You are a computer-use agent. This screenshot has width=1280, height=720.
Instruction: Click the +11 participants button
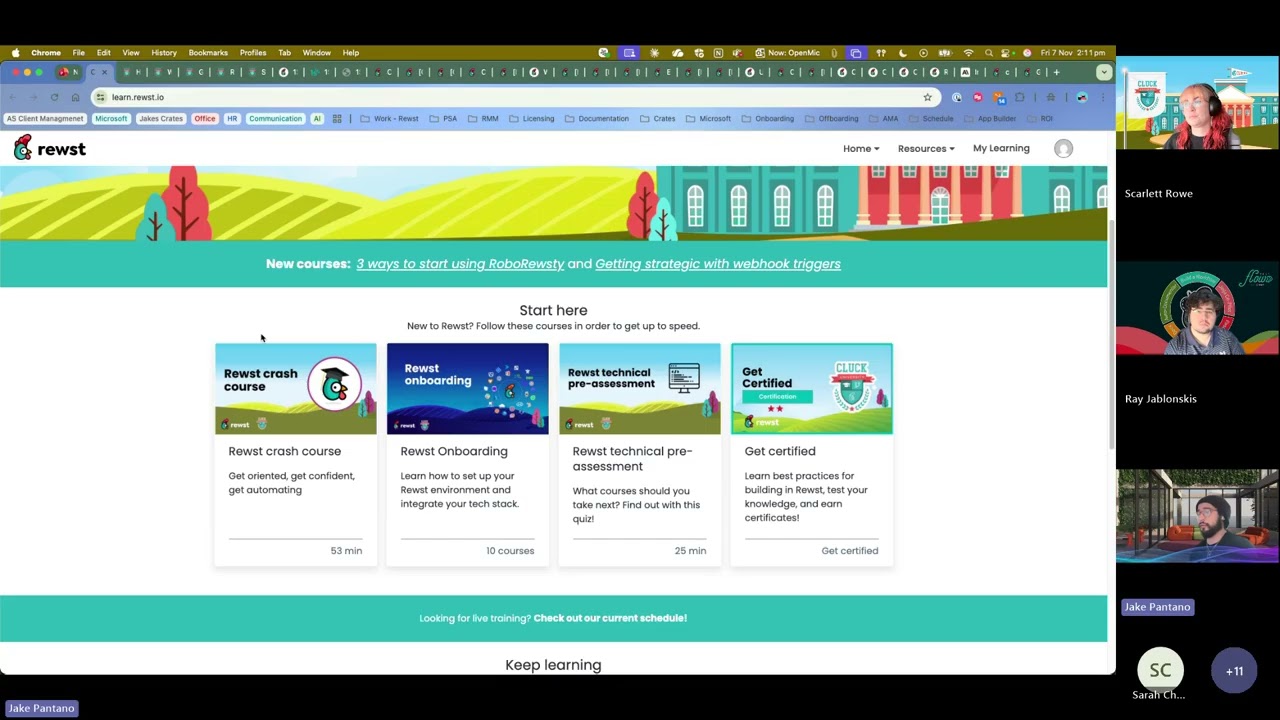coord(1234,671)
